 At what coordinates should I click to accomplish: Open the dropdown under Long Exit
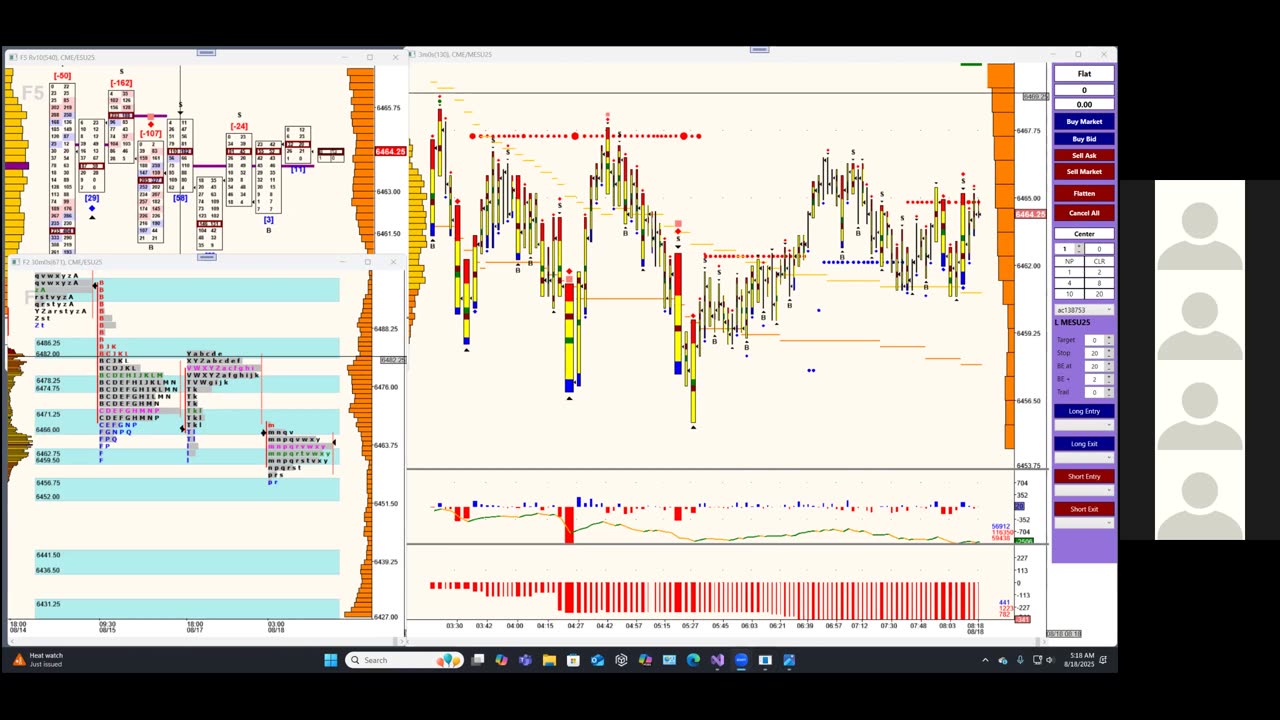point(1084,457)
